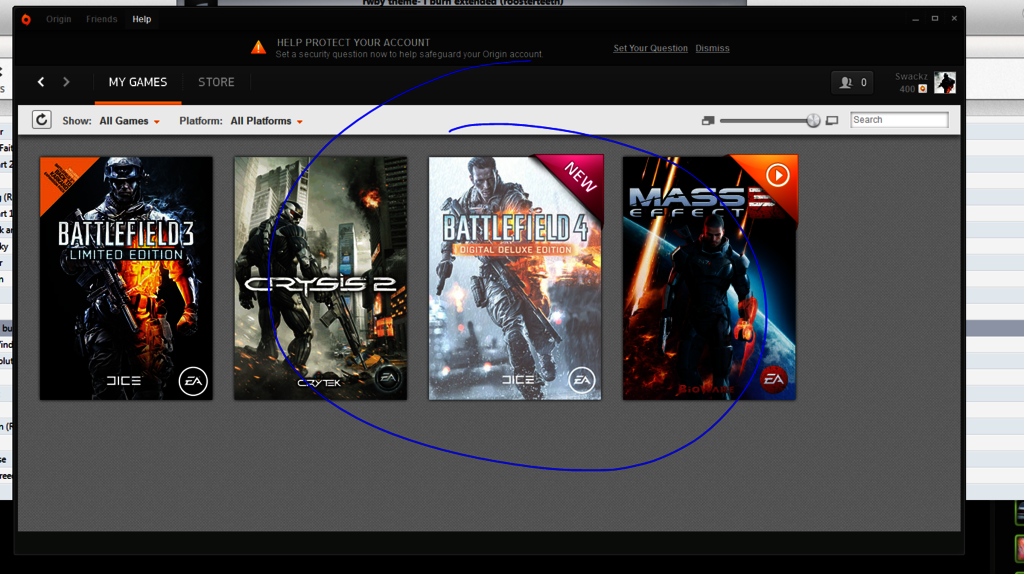Open the Friends menu
This screenshot has height=574, width=1024.
(x=101, y=19)
